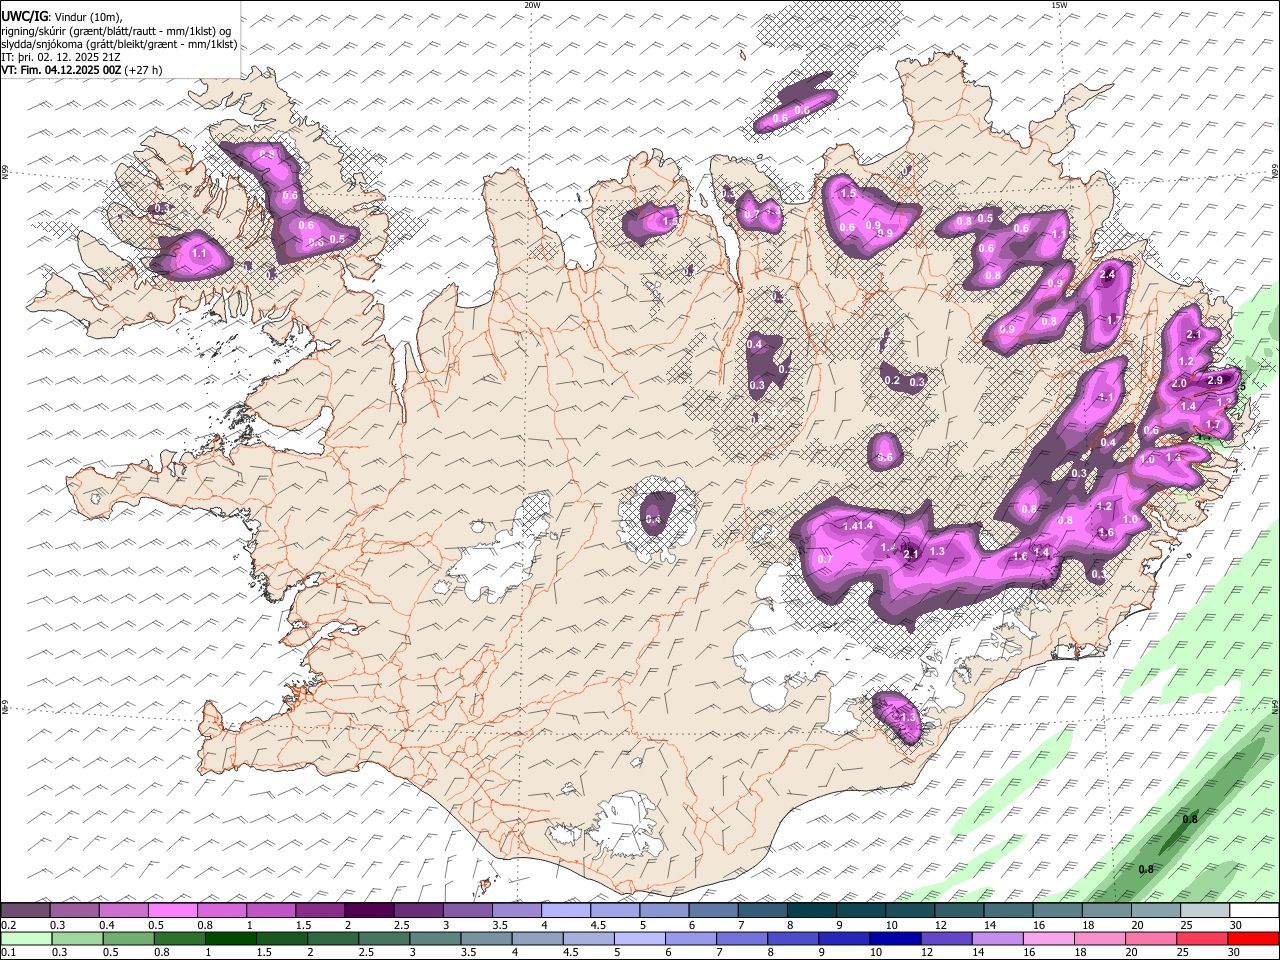Image resolution: width=1280 pixels, height=960 pixels.
Task: Click the crimson 25–30 swatch in the bottom scale
Action: [1202, 938]
